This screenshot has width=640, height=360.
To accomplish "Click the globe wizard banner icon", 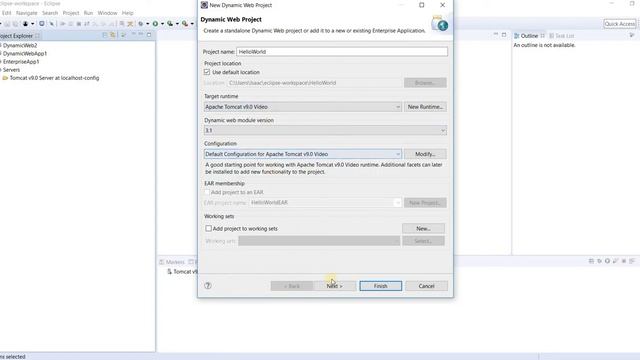I will point(440,24).
